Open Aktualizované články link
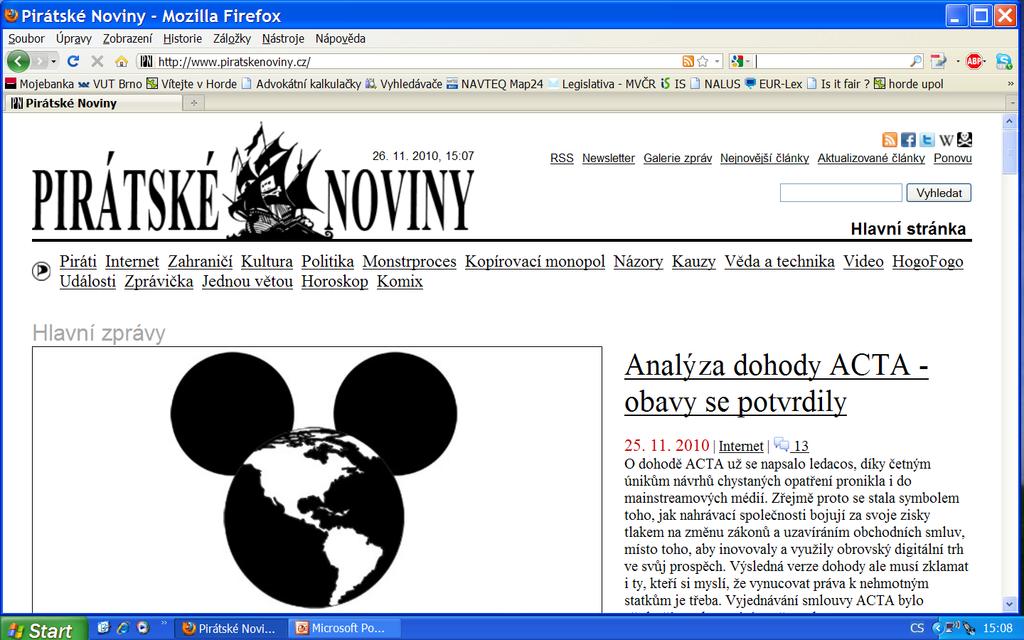 pyautogui.click(x=871, y=158)
